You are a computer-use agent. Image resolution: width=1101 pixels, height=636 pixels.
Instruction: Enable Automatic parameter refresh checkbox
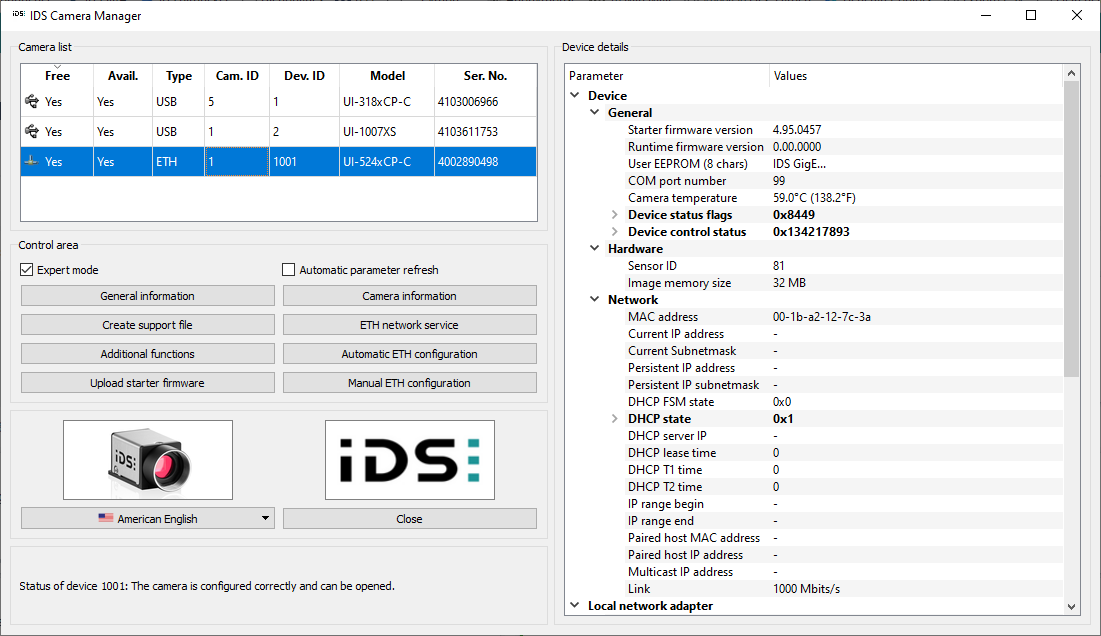[289, 270]
